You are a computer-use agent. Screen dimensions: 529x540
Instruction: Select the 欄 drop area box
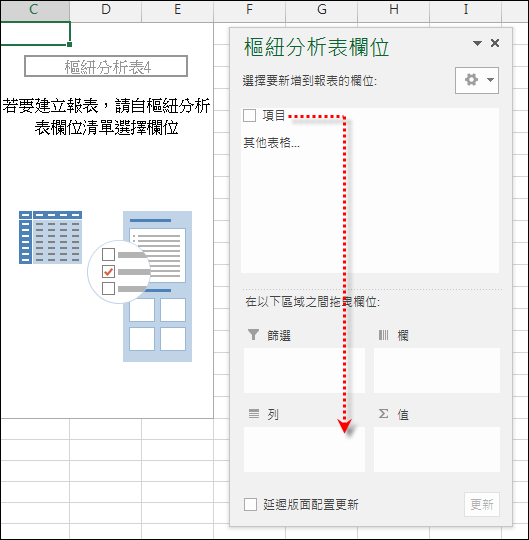437,371
